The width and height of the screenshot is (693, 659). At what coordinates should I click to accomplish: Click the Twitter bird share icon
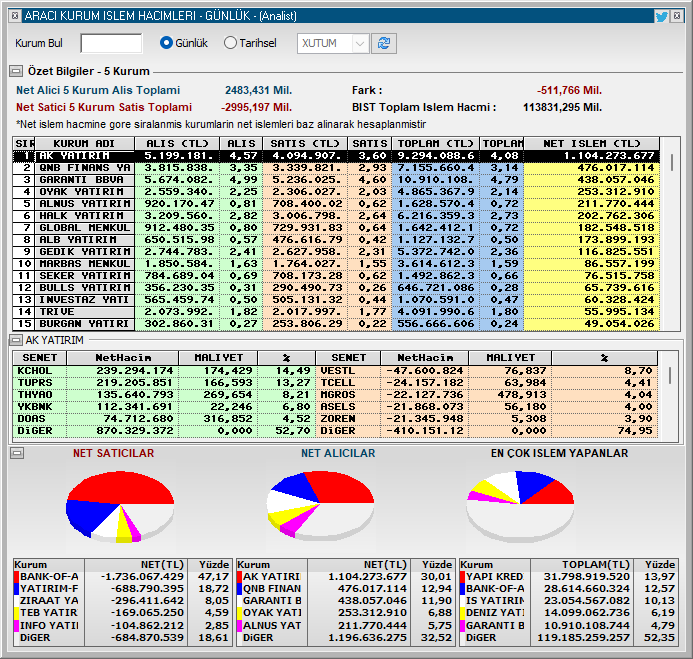tap(662, 16)
